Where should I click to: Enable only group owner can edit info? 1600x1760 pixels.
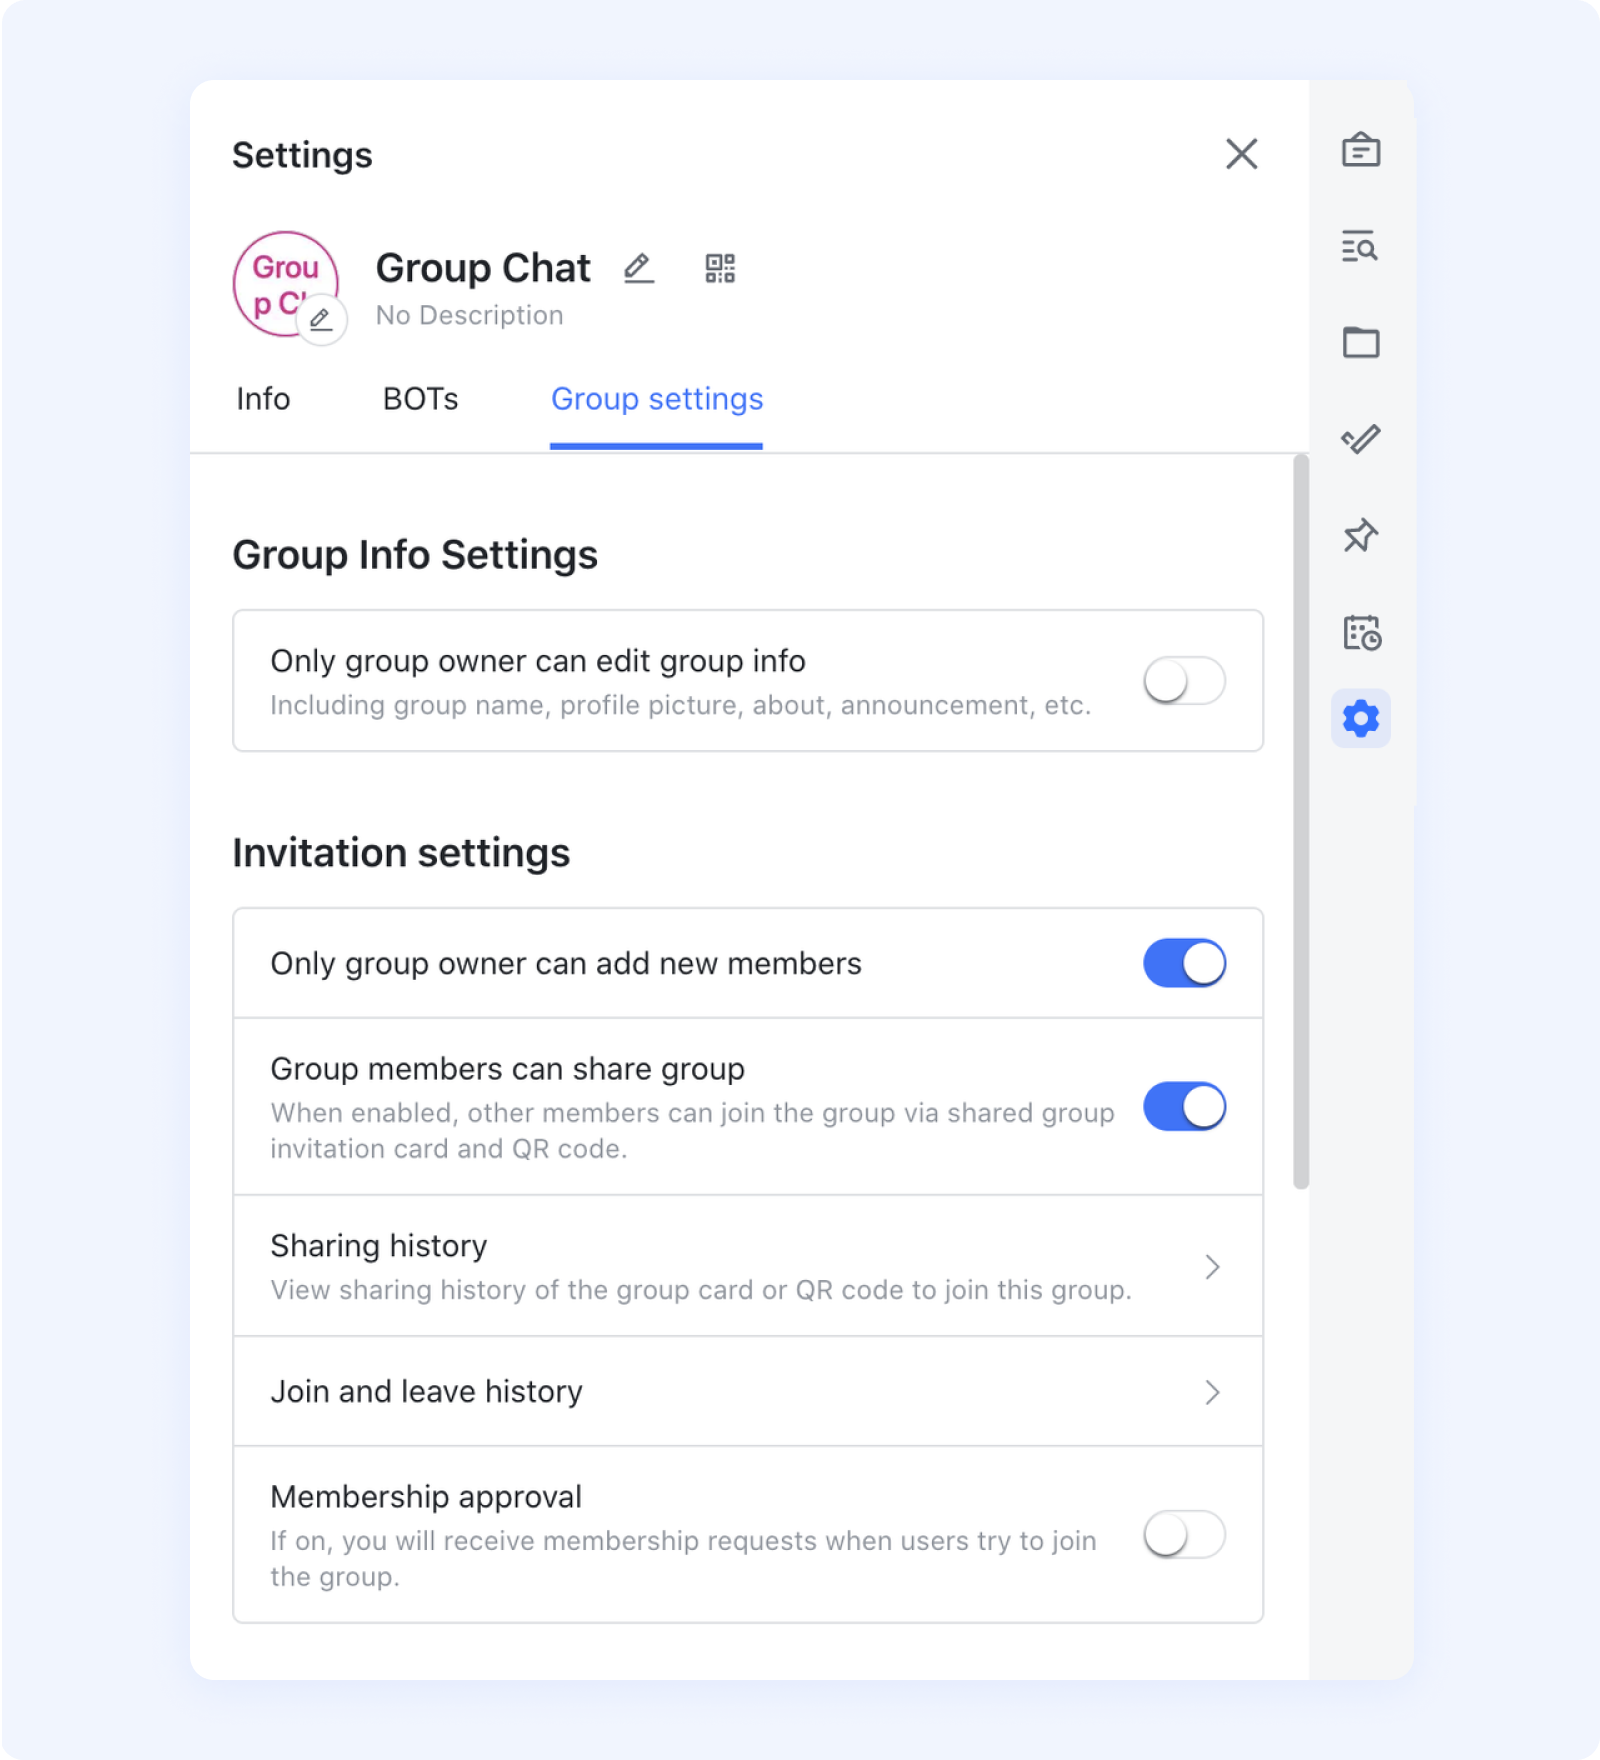[1184, 681]
